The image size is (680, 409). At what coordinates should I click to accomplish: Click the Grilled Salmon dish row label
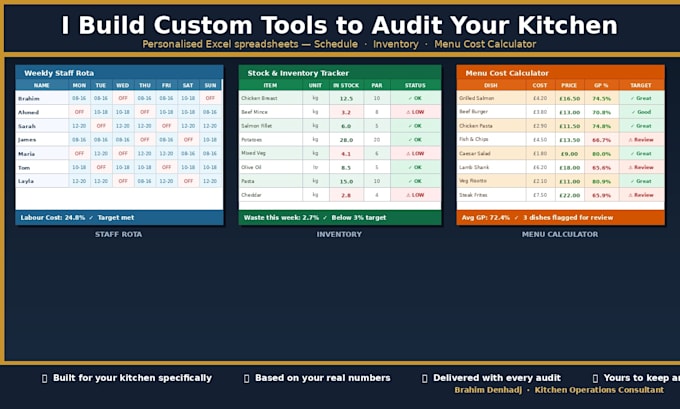coord(476,98)
